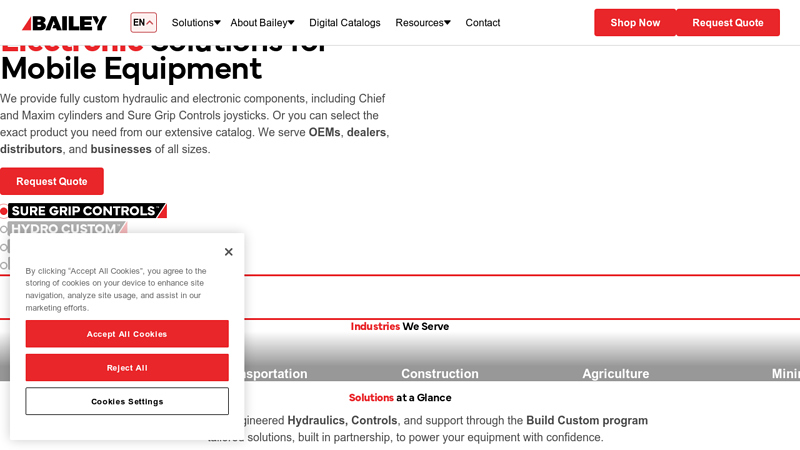Accept All Cookies

127,334
